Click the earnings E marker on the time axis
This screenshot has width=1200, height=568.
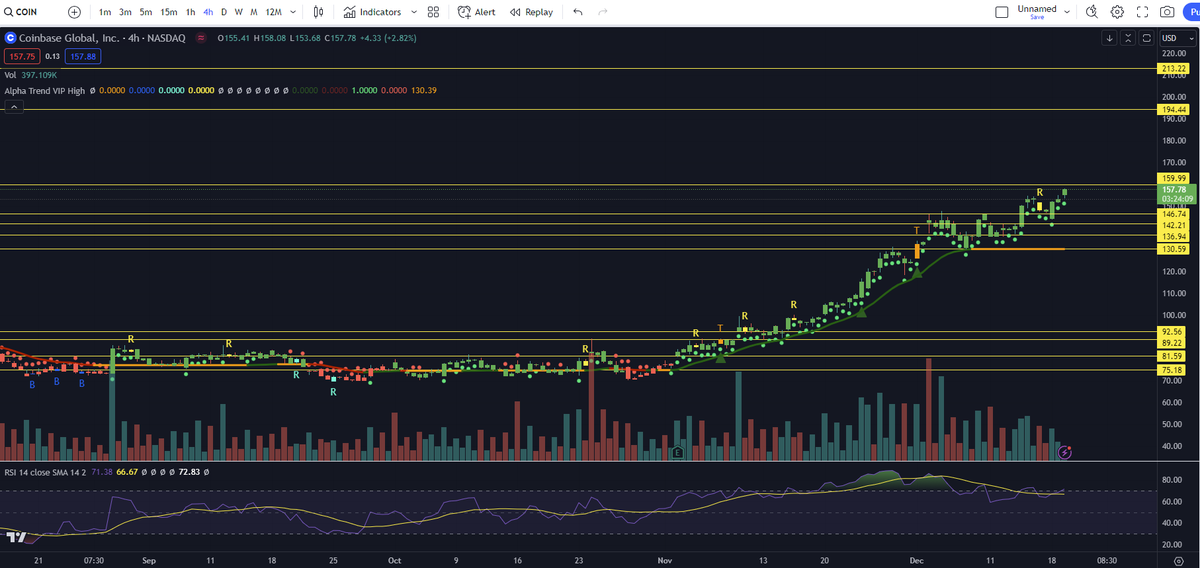coord(678,452)
